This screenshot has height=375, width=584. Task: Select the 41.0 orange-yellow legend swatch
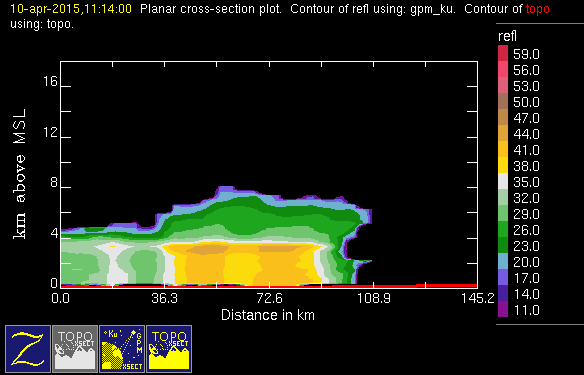click(x=503, y=149)
